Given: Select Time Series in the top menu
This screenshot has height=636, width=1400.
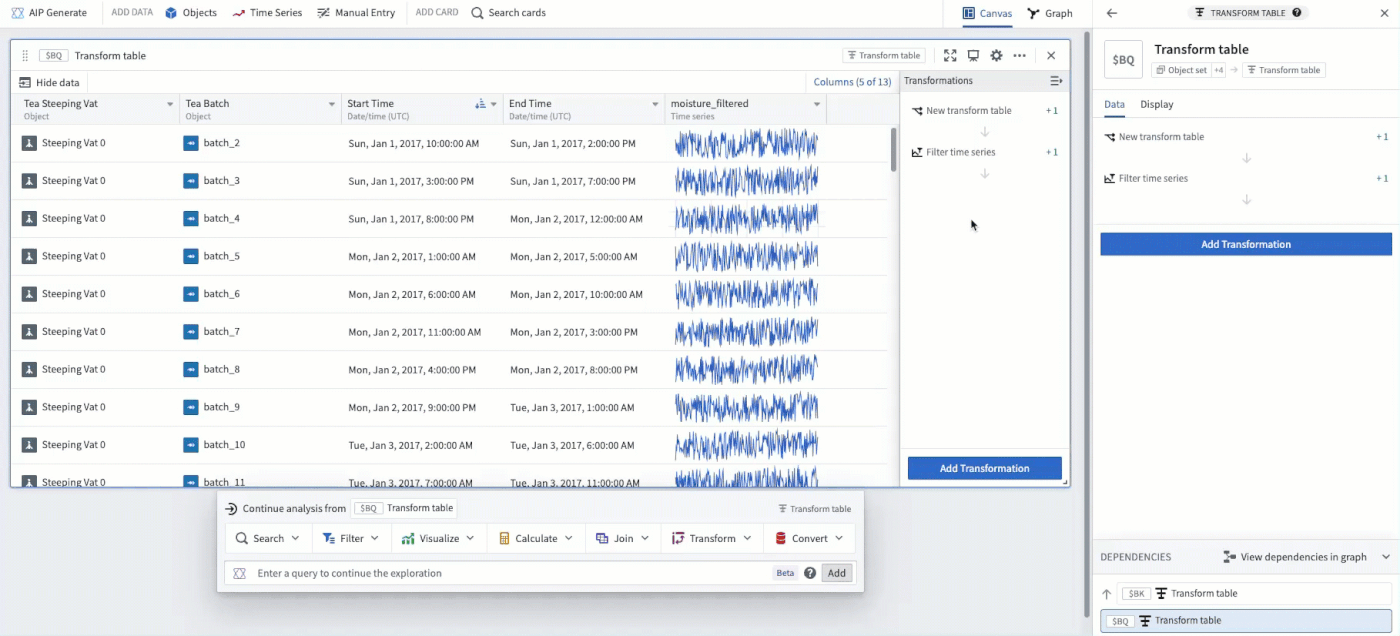Looking at the screenshot, I should point(267,13).
